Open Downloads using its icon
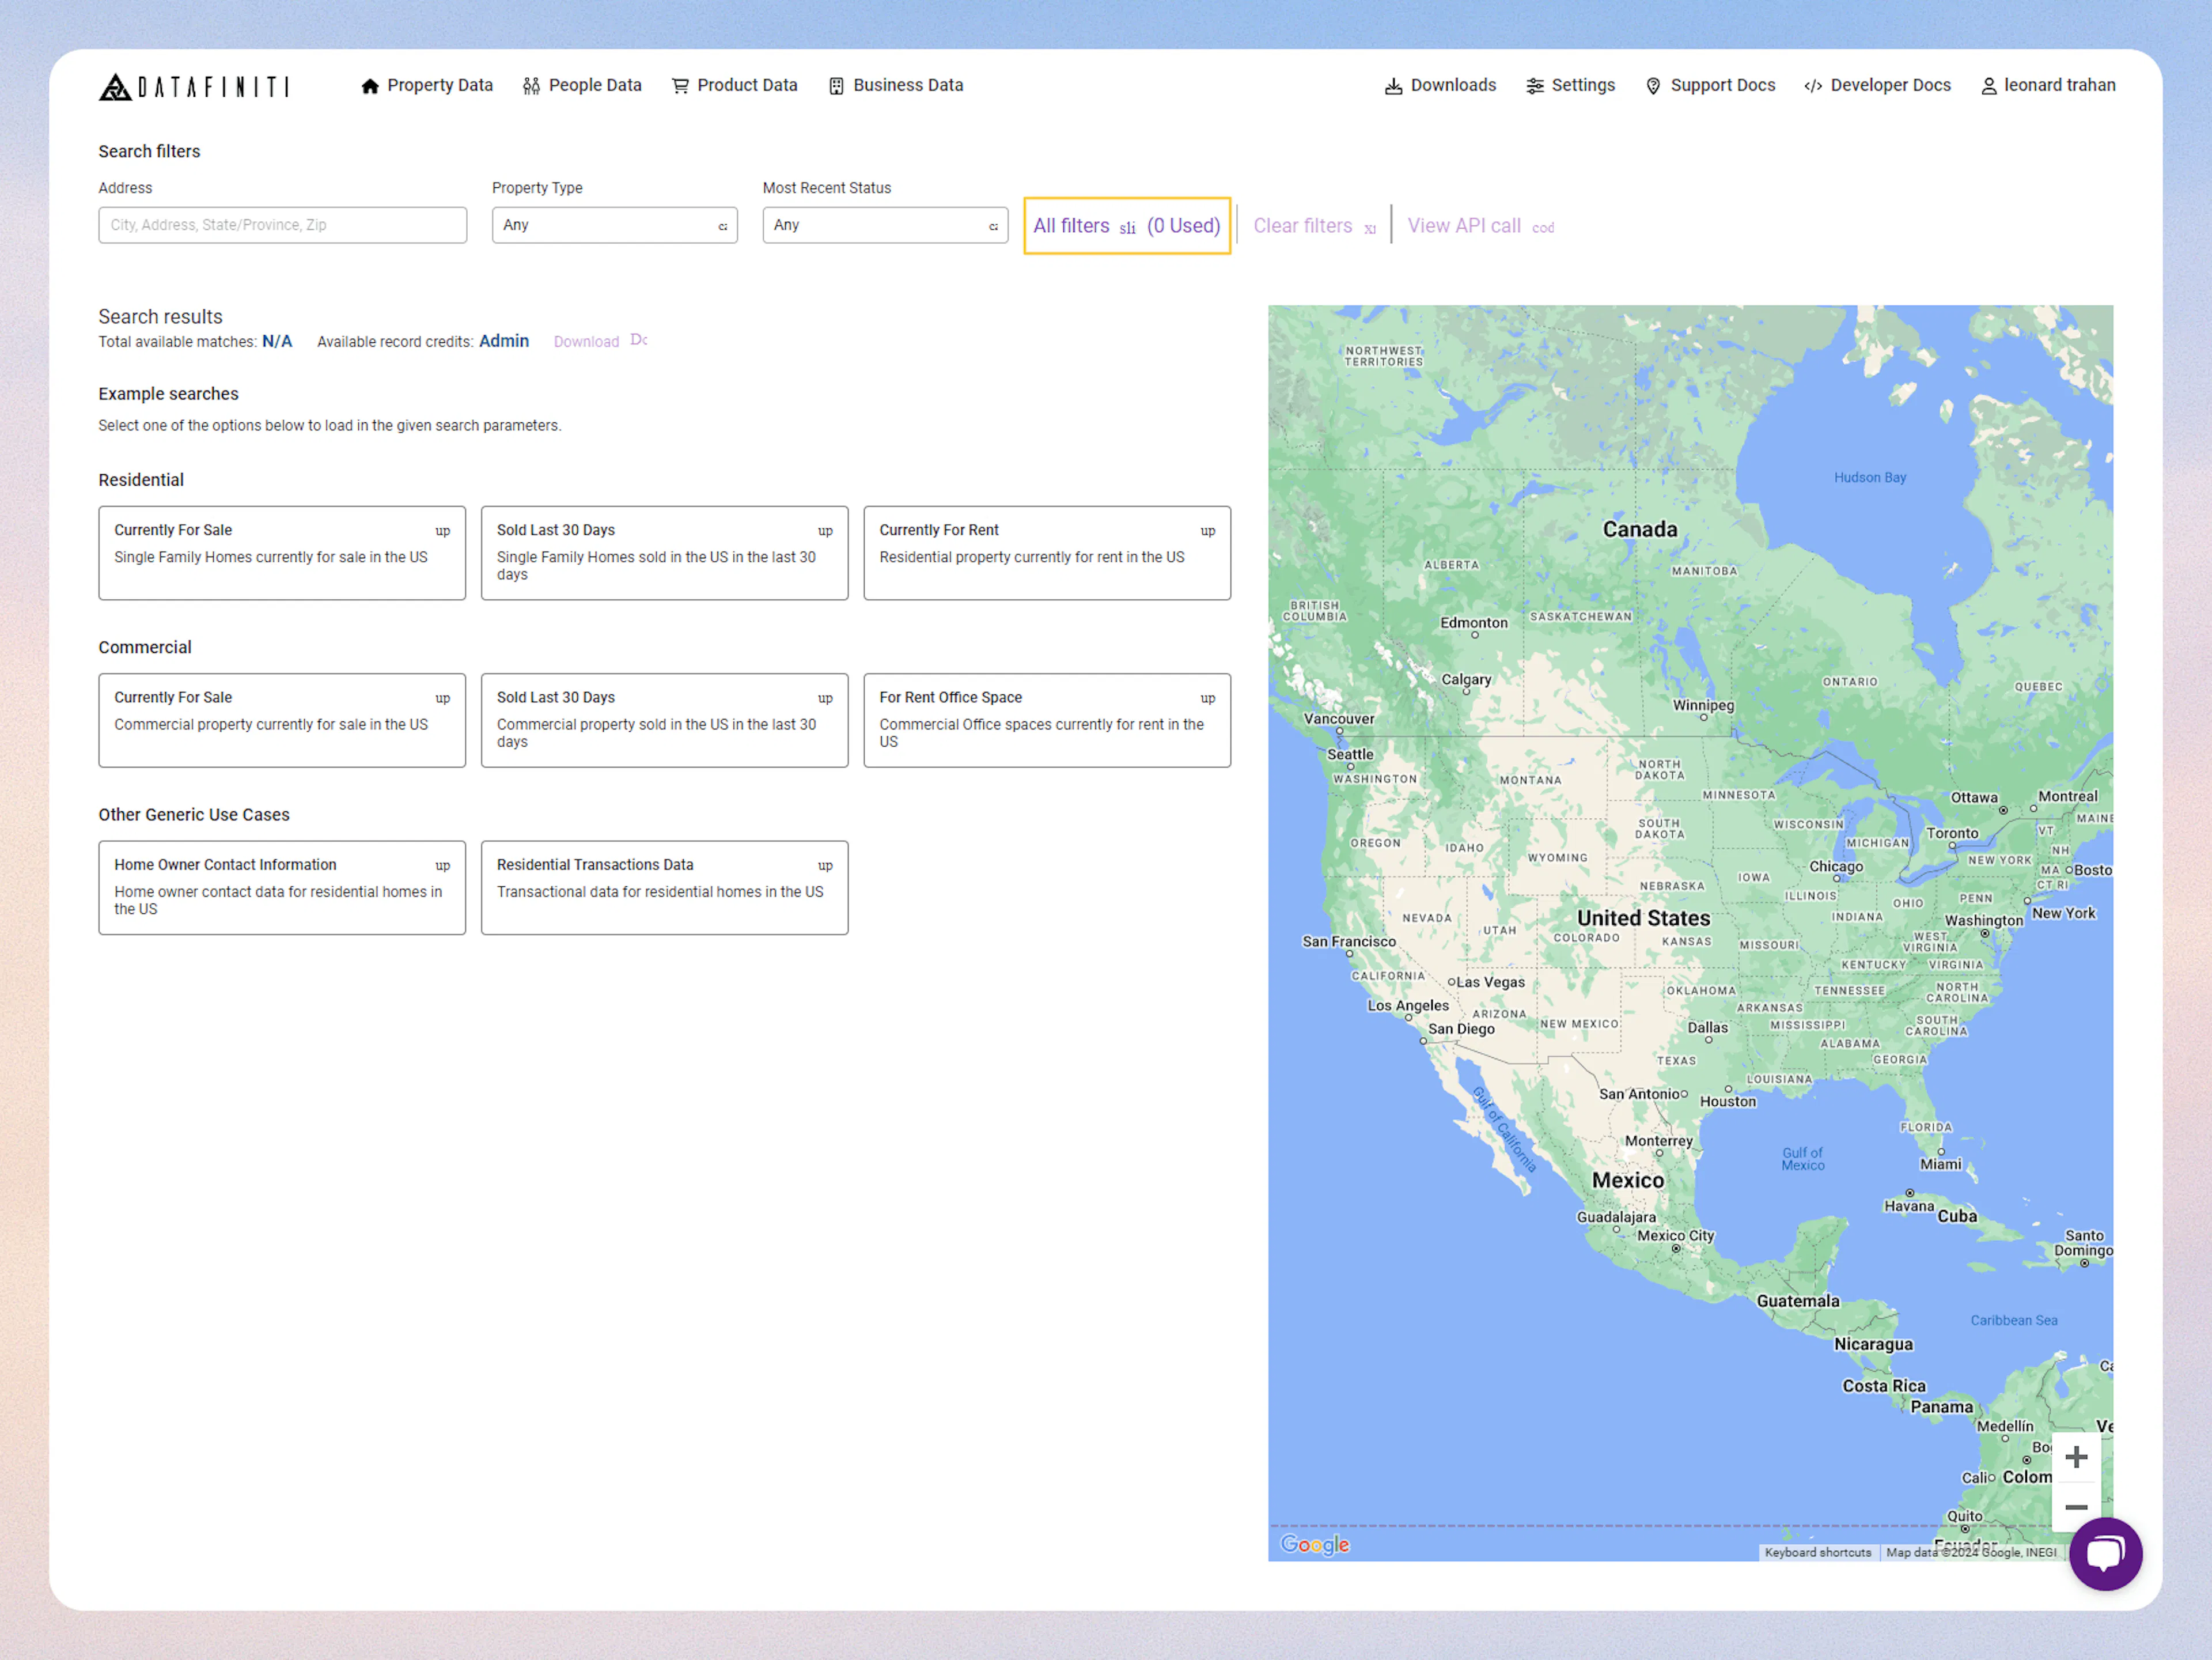The image size is (2212, 1660). [x=1394, y=86]
